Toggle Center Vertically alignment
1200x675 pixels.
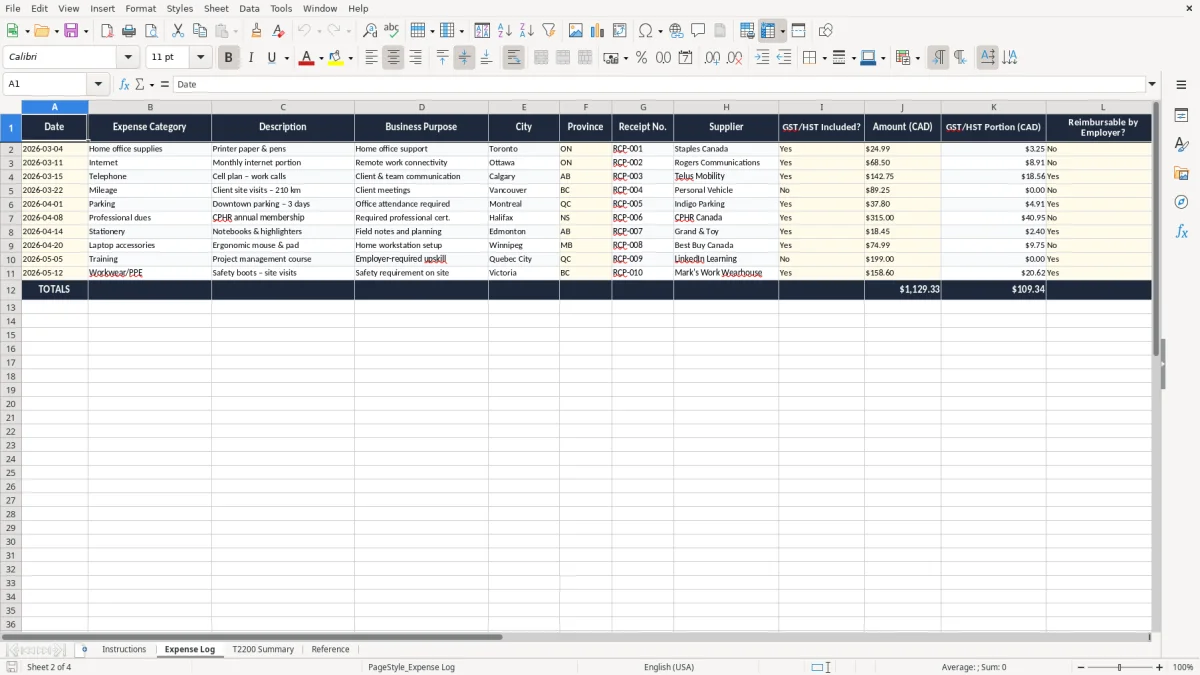(464, 58)
